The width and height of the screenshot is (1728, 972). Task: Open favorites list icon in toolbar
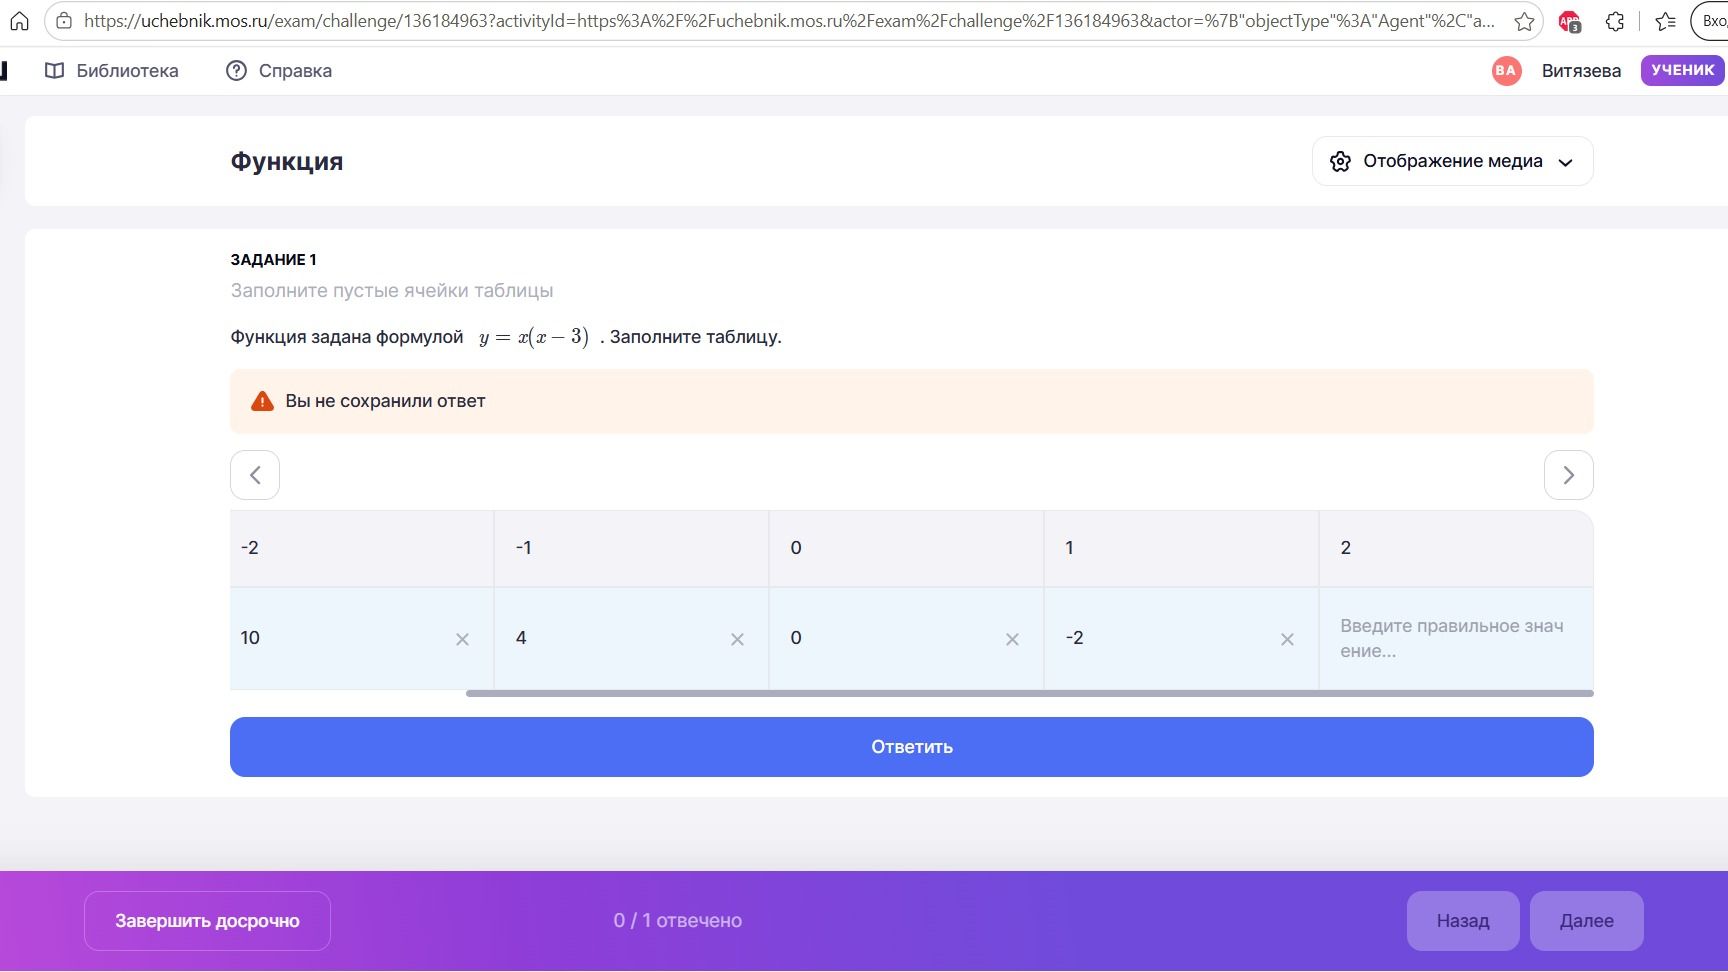click(x=1665, y=21)
